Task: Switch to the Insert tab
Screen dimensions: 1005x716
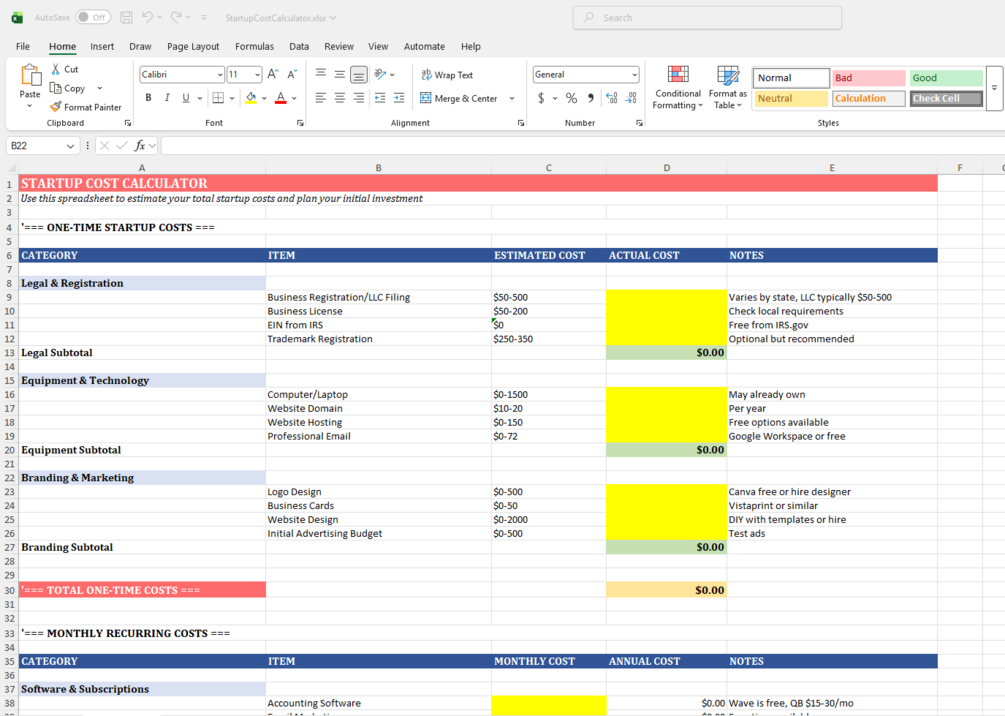Action: click(102, 46)
